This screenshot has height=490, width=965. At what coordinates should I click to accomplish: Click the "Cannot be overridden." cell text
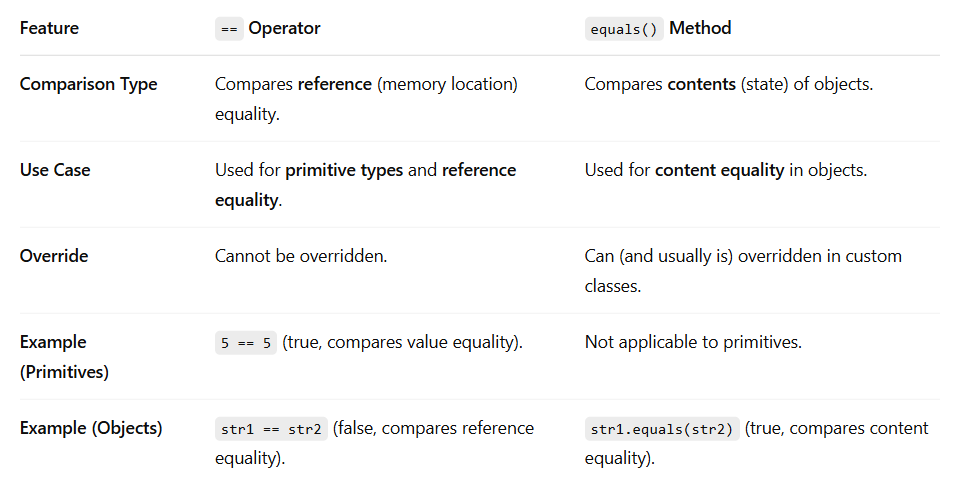click(x=301, y=256)
